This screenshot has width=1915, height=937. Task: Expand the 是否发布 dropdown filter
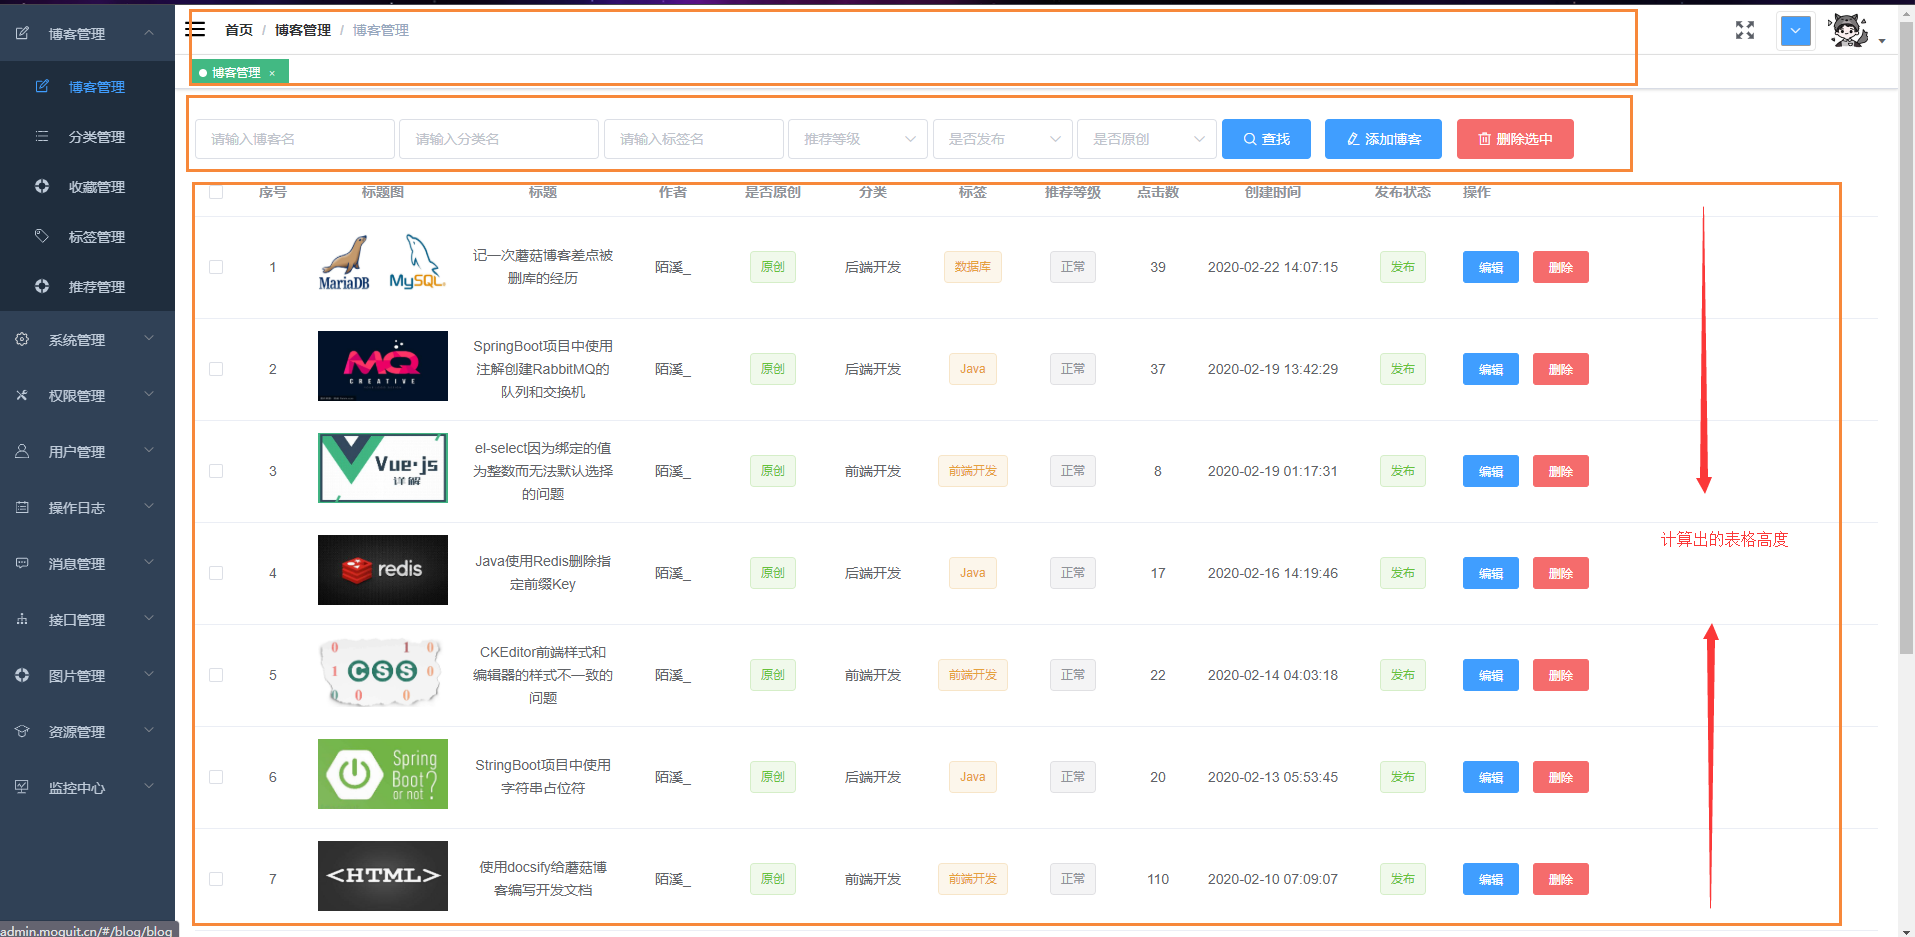click(1003, 139)
